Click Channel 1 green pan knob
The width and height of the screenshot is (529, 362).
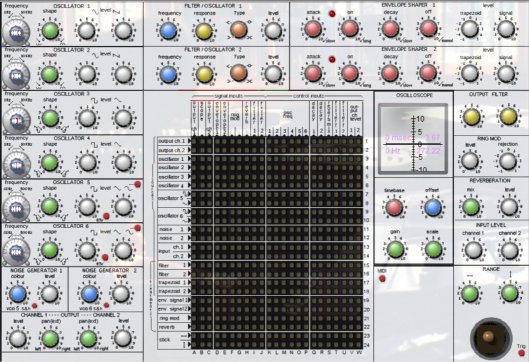click(50, 338)
